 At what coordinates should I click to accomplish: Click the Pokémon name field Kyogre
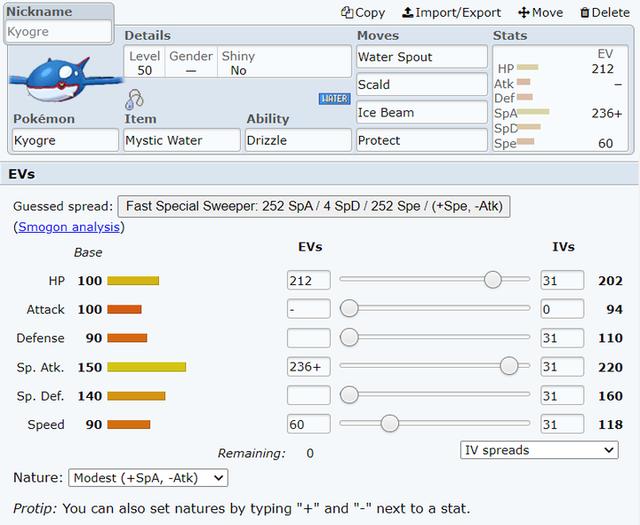tap(65, 140)
